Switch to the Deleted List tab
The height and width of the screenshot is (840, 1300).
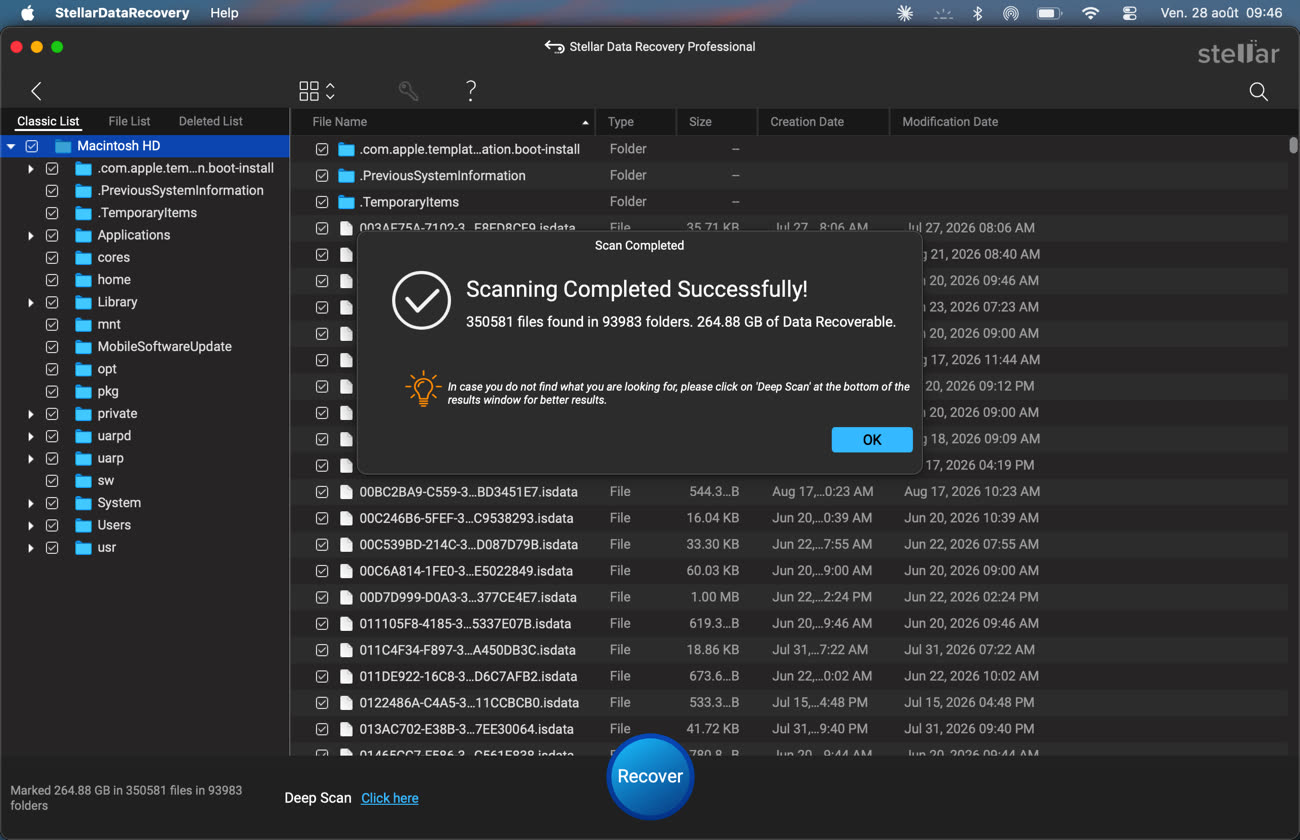[210, 121]
